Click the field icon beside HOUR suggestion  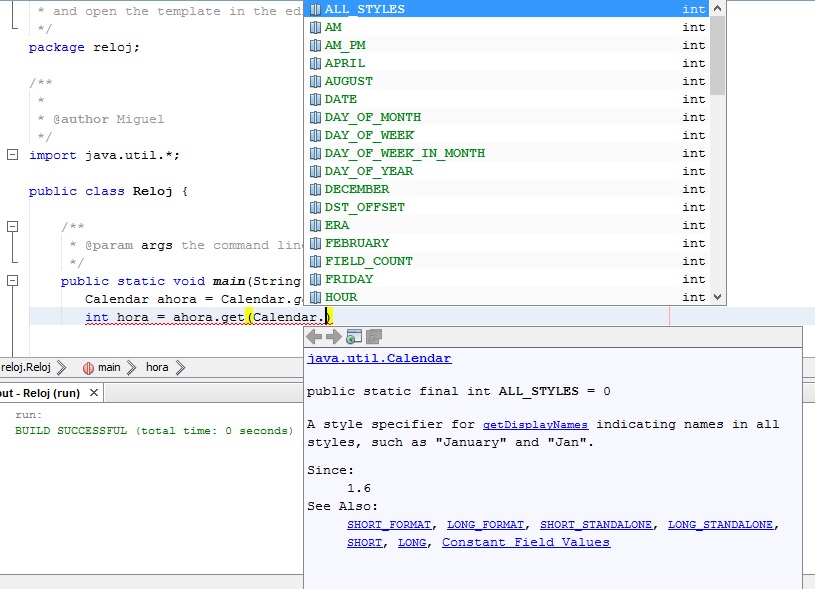(316, 297)
